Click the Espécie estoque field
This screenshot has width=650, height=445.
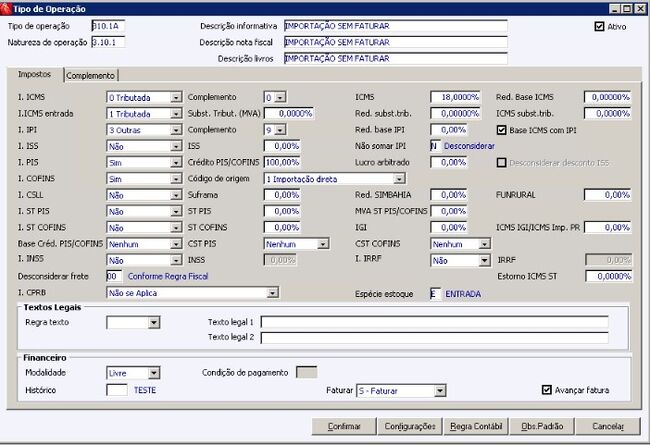click(435, 294)
